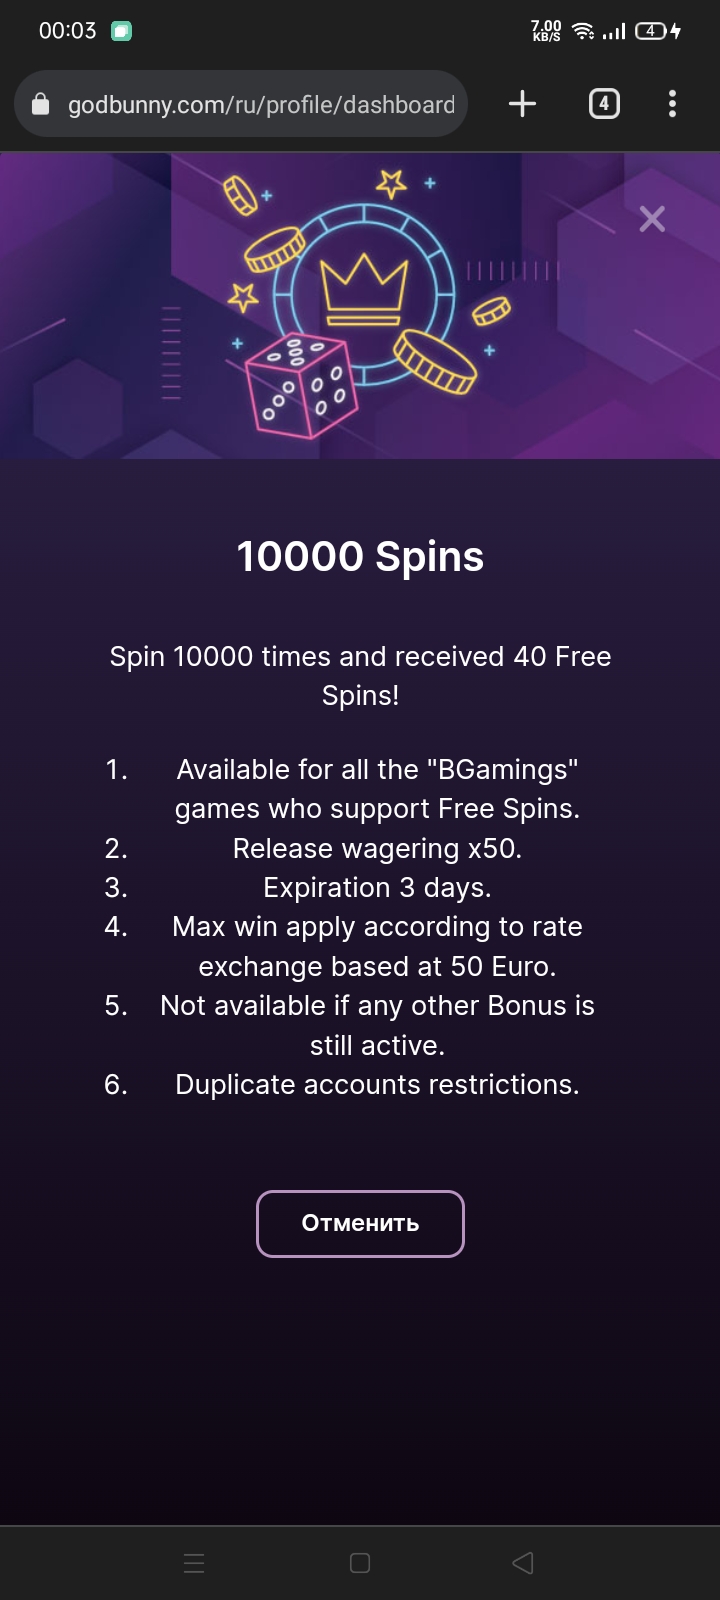Open a new browser tab

pos(522,104)
